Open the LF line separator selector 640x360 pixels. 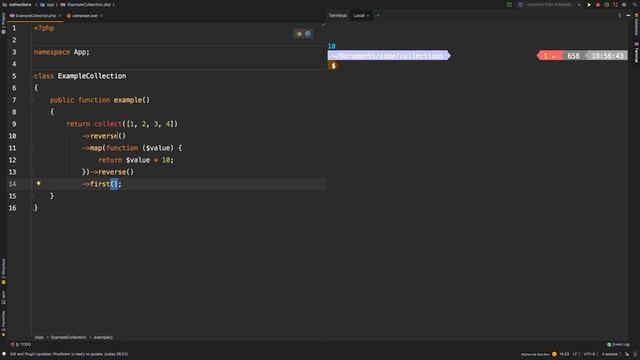(576, 354)
